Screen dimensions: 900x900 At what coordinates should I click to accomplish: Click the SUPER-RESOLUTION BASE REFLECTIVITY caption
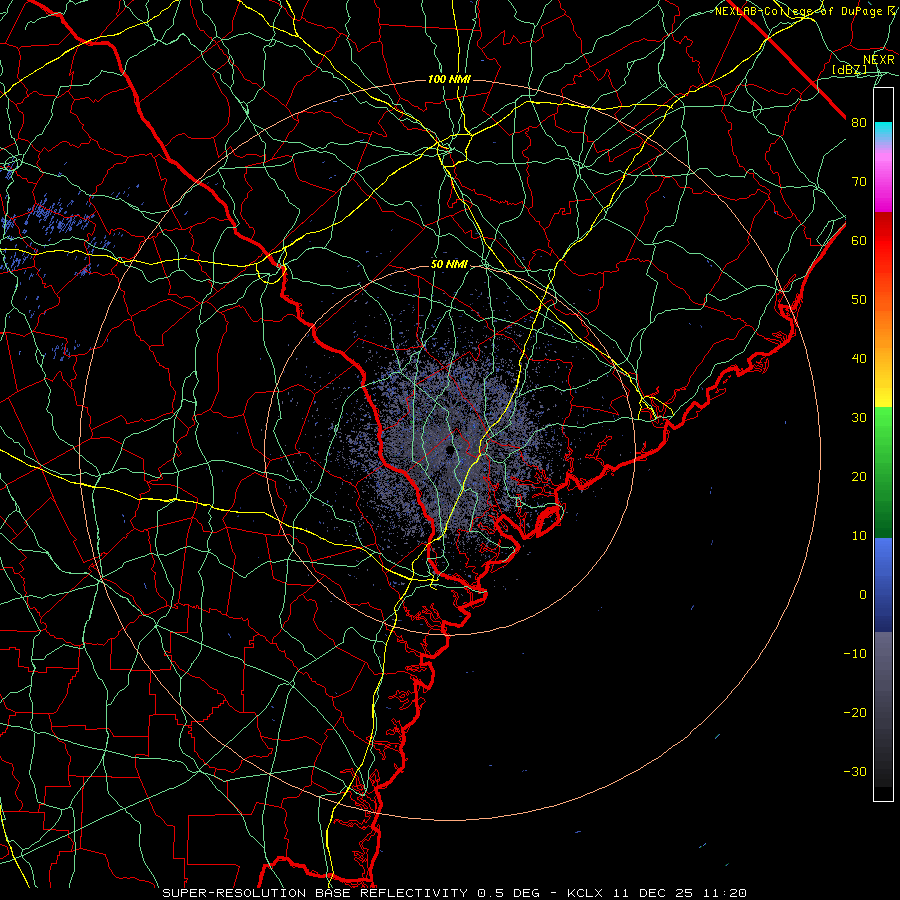coord(315,893)
